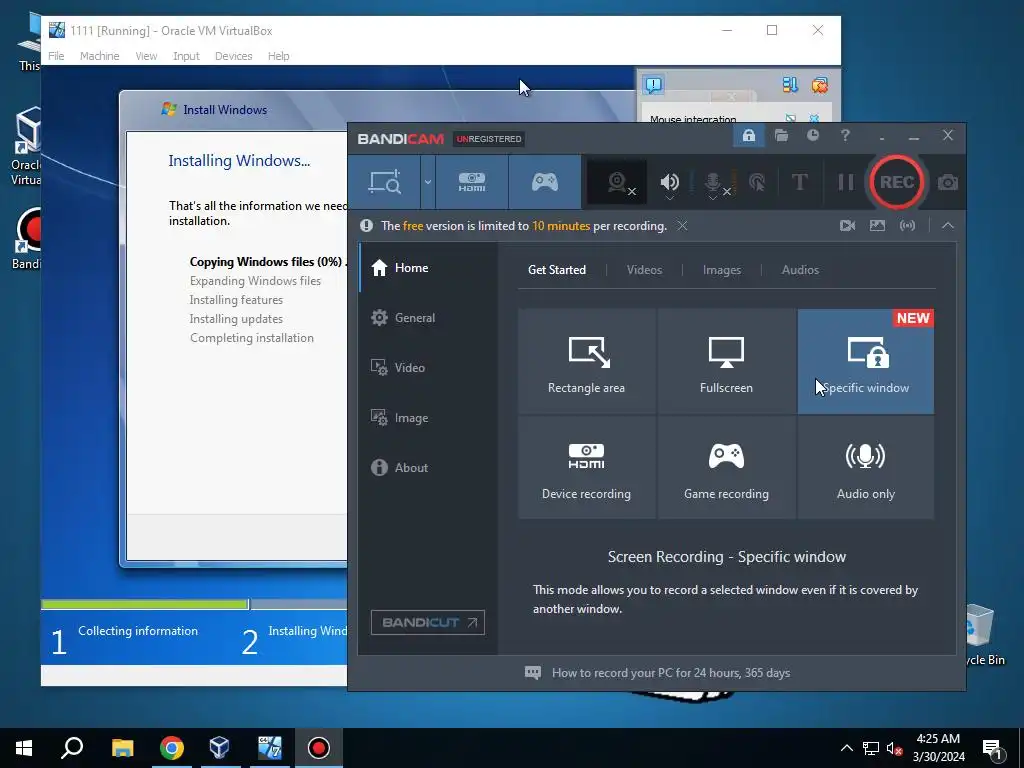Toggle microphone recording
The width and height of the screenshot is (1024, 768).
(714, 184)
